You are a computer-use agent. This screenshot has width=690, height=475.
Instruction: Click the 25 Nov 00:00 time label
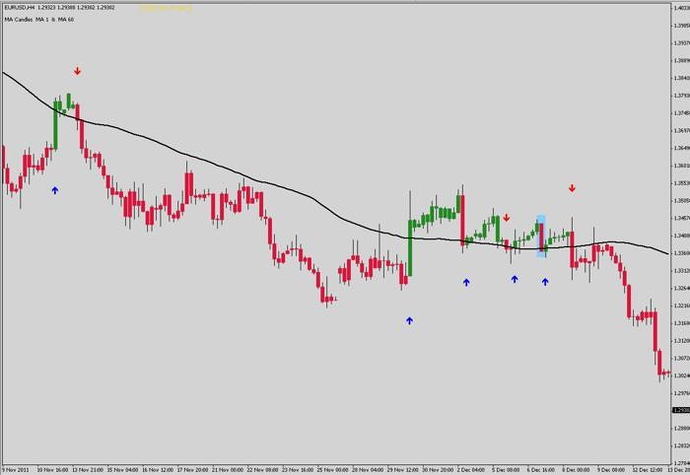(333, 469)
